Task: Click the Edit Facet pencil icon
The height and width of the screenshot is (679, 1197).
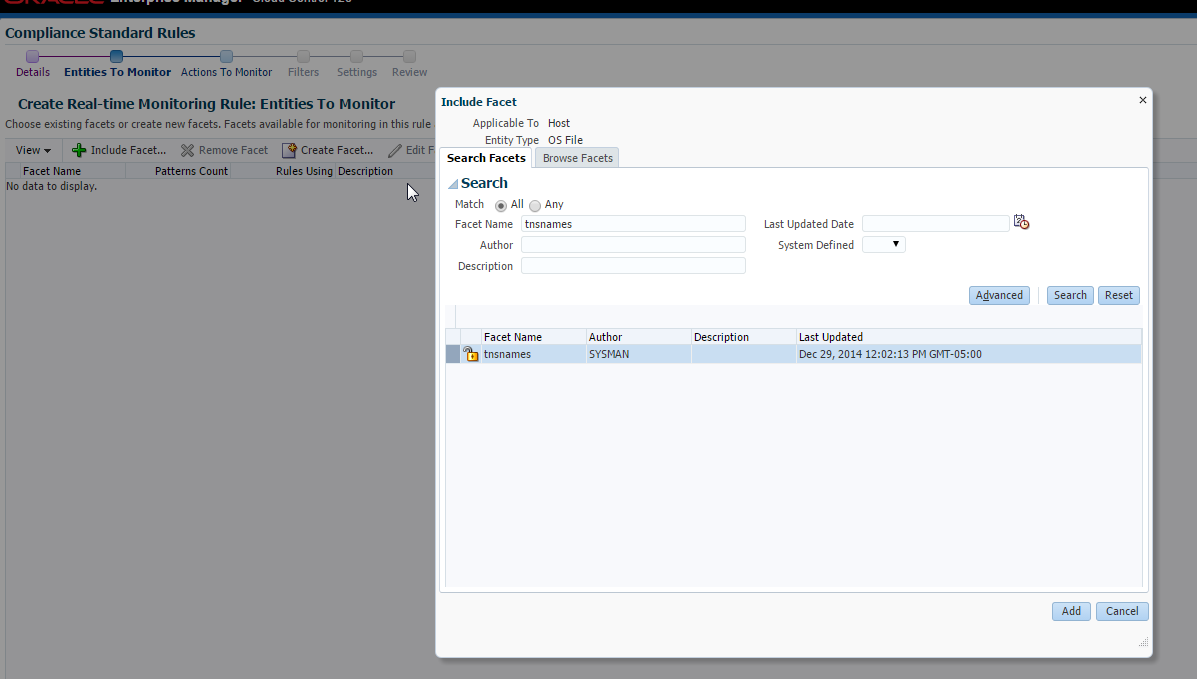Action: click(x=395, y=150)
